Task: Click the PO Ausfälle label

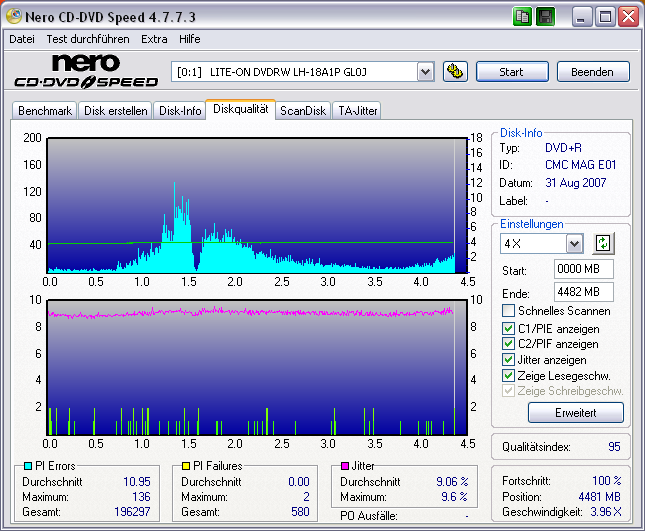Action: [x=369, y=516]
